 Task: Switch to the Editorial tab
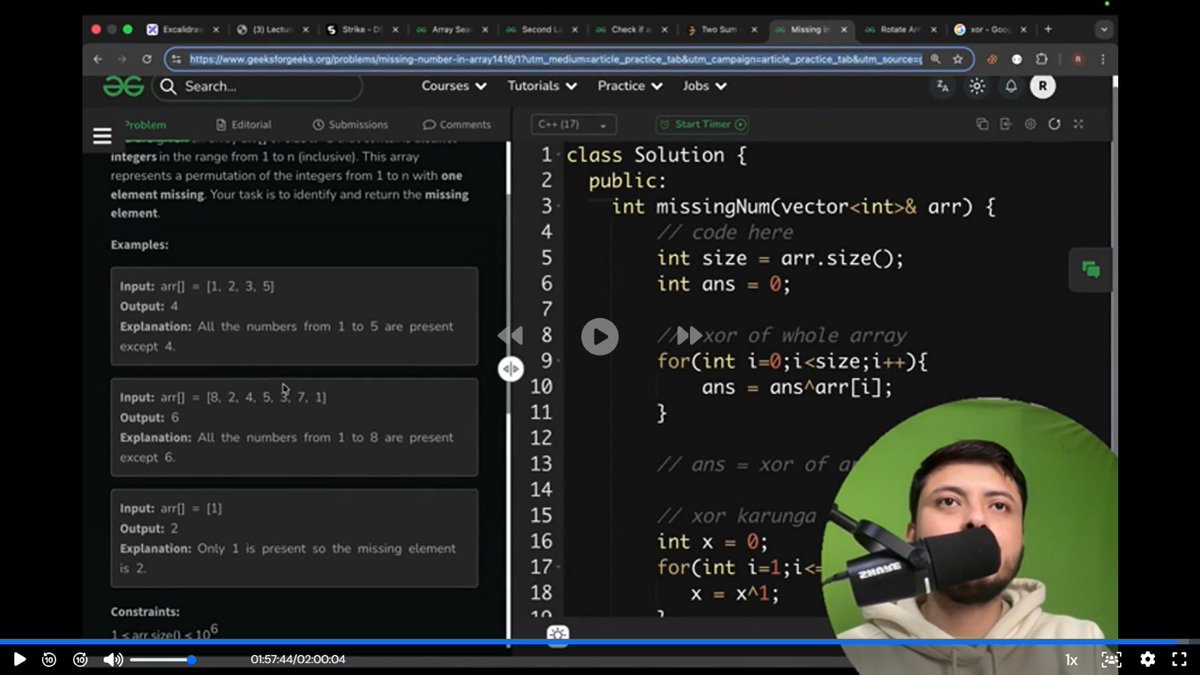click(244, 125)
